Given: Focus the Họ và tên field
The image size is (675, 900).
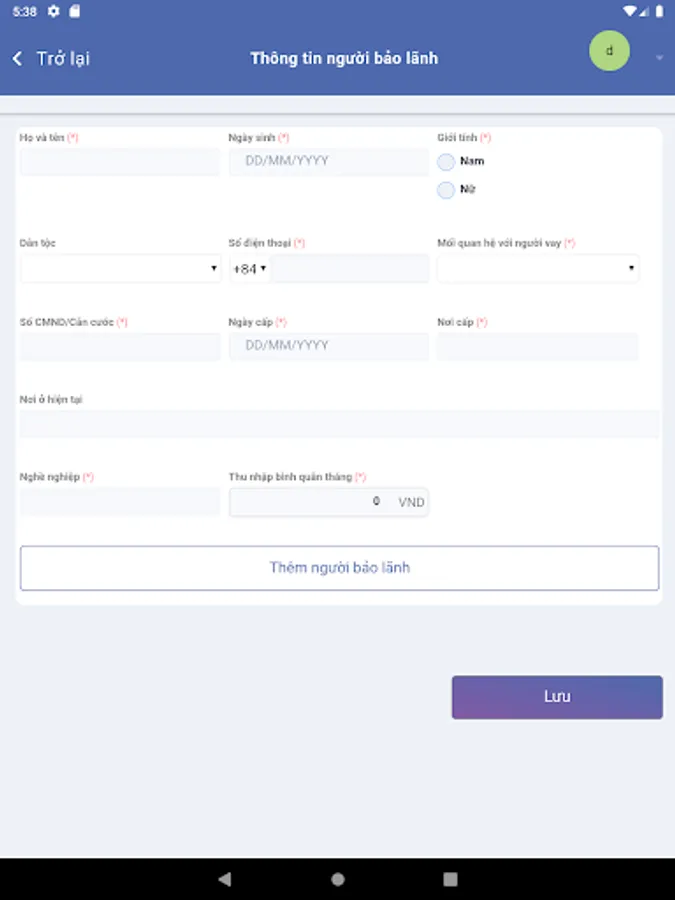Looking at the screenshot, I should (120, 162).
